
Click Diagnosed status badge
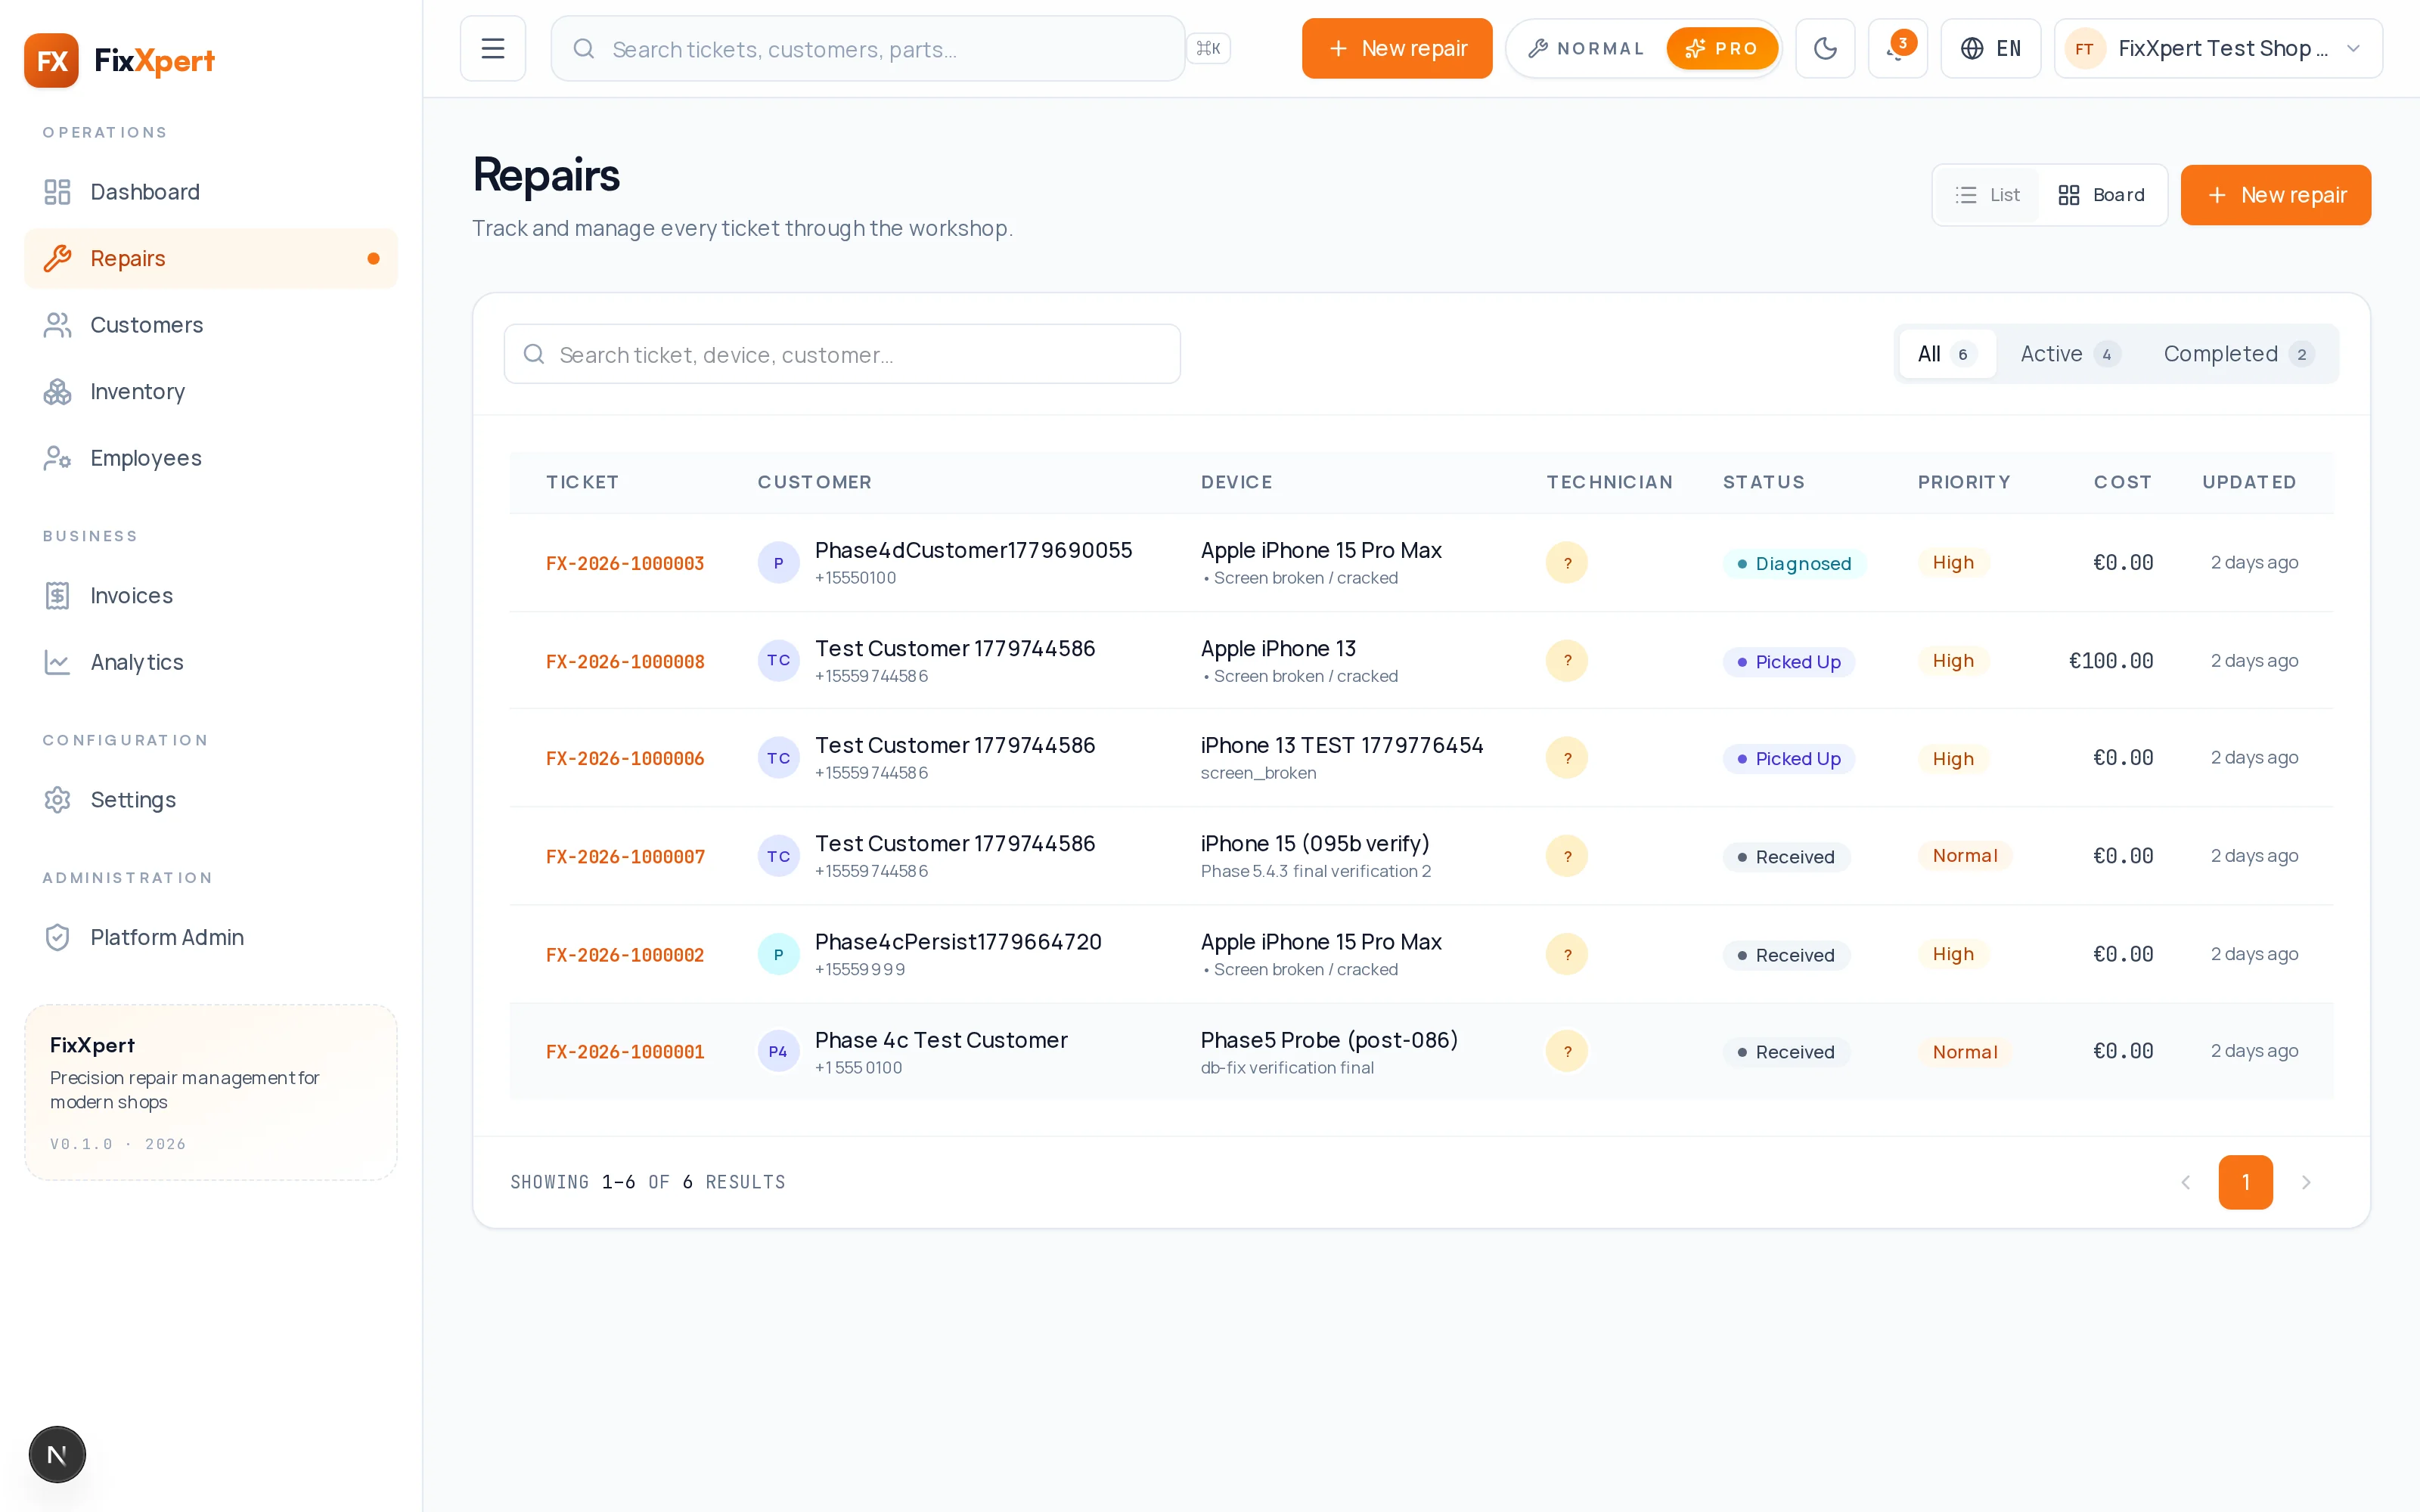[1794, 564]
